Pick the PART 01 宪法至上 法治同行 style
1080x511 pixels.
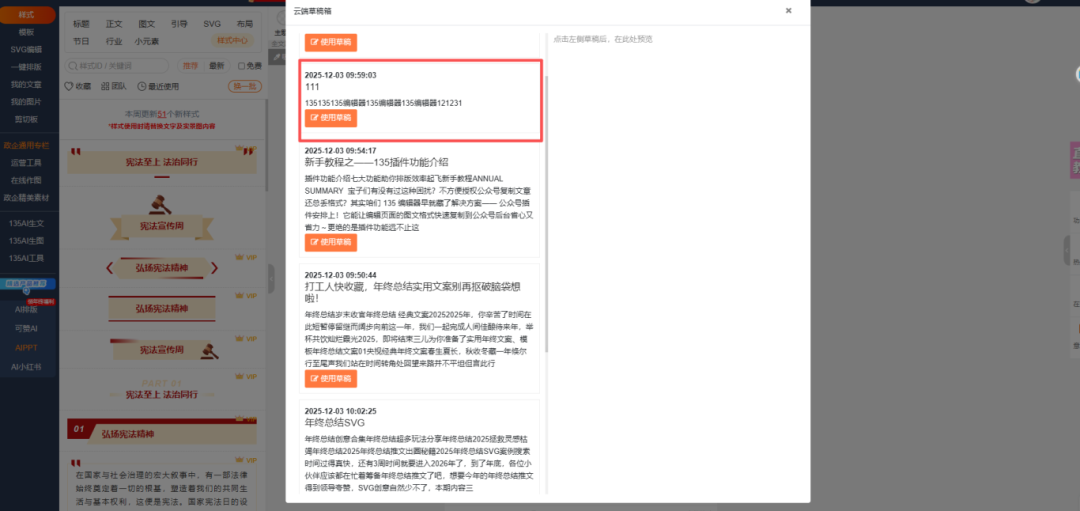pos(162,389)
